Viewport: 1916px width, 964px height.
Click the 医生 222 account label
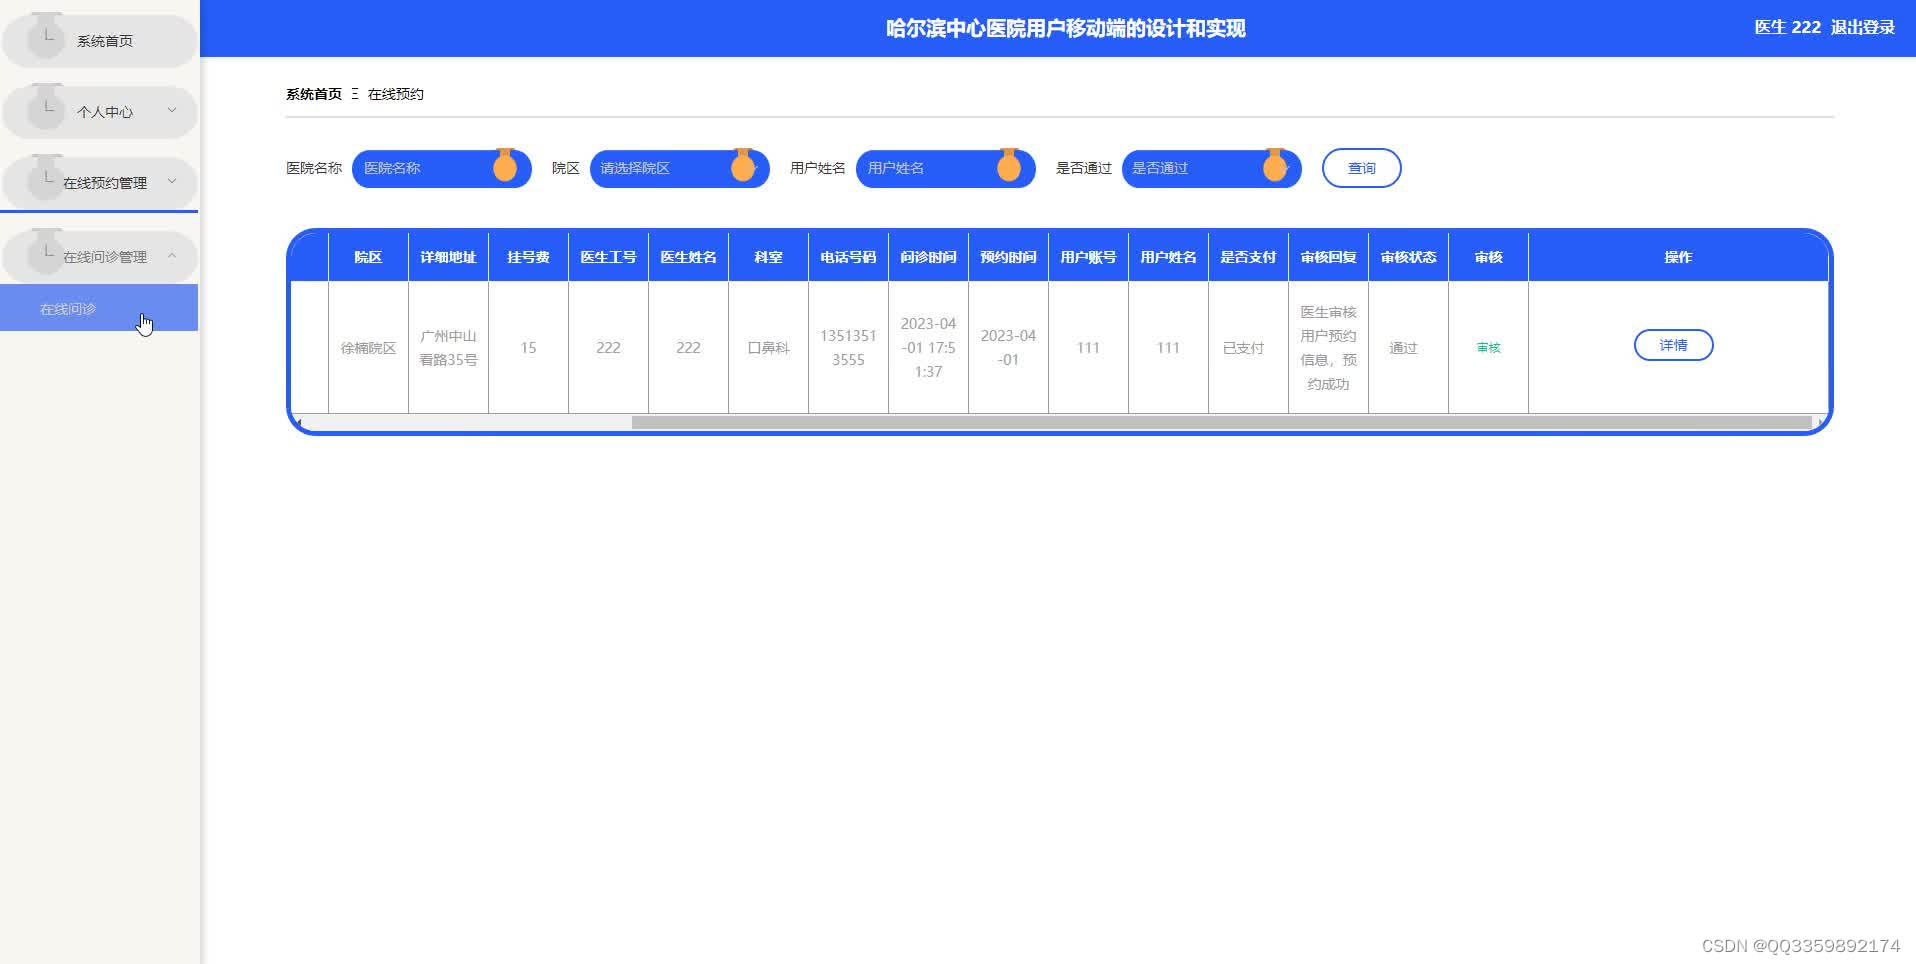click(1787, 27)
